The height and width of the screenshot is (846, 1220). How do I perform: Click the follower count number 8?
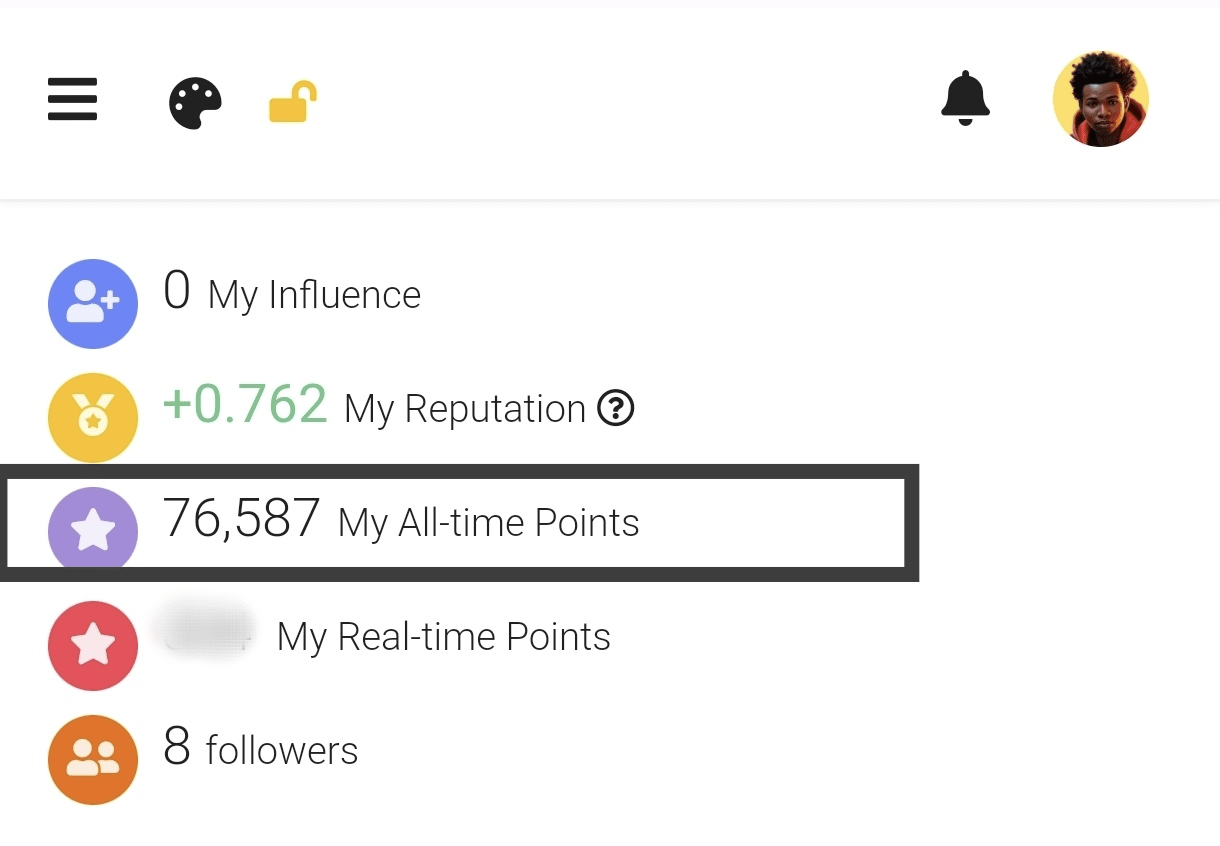pyautogui.click(x=177, y=747)
